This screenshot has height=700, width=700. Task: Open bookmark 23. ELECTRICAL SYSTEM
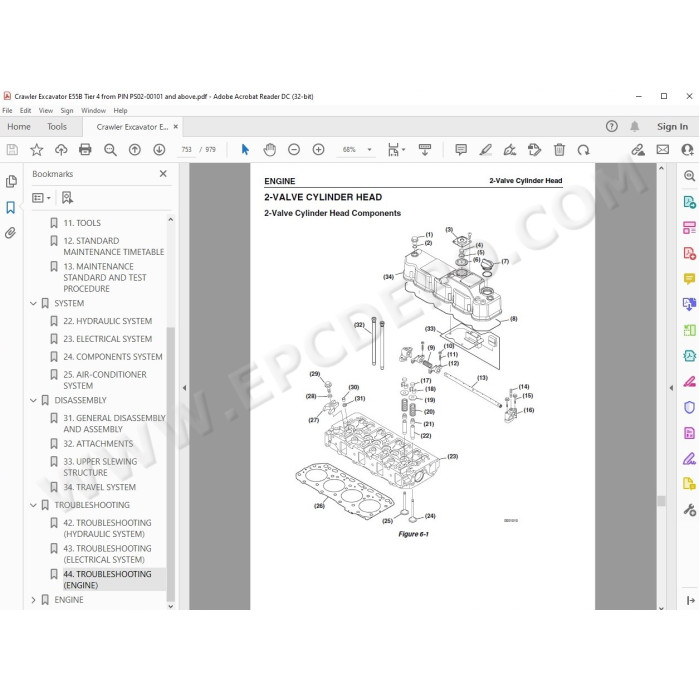tap(107, 339)
